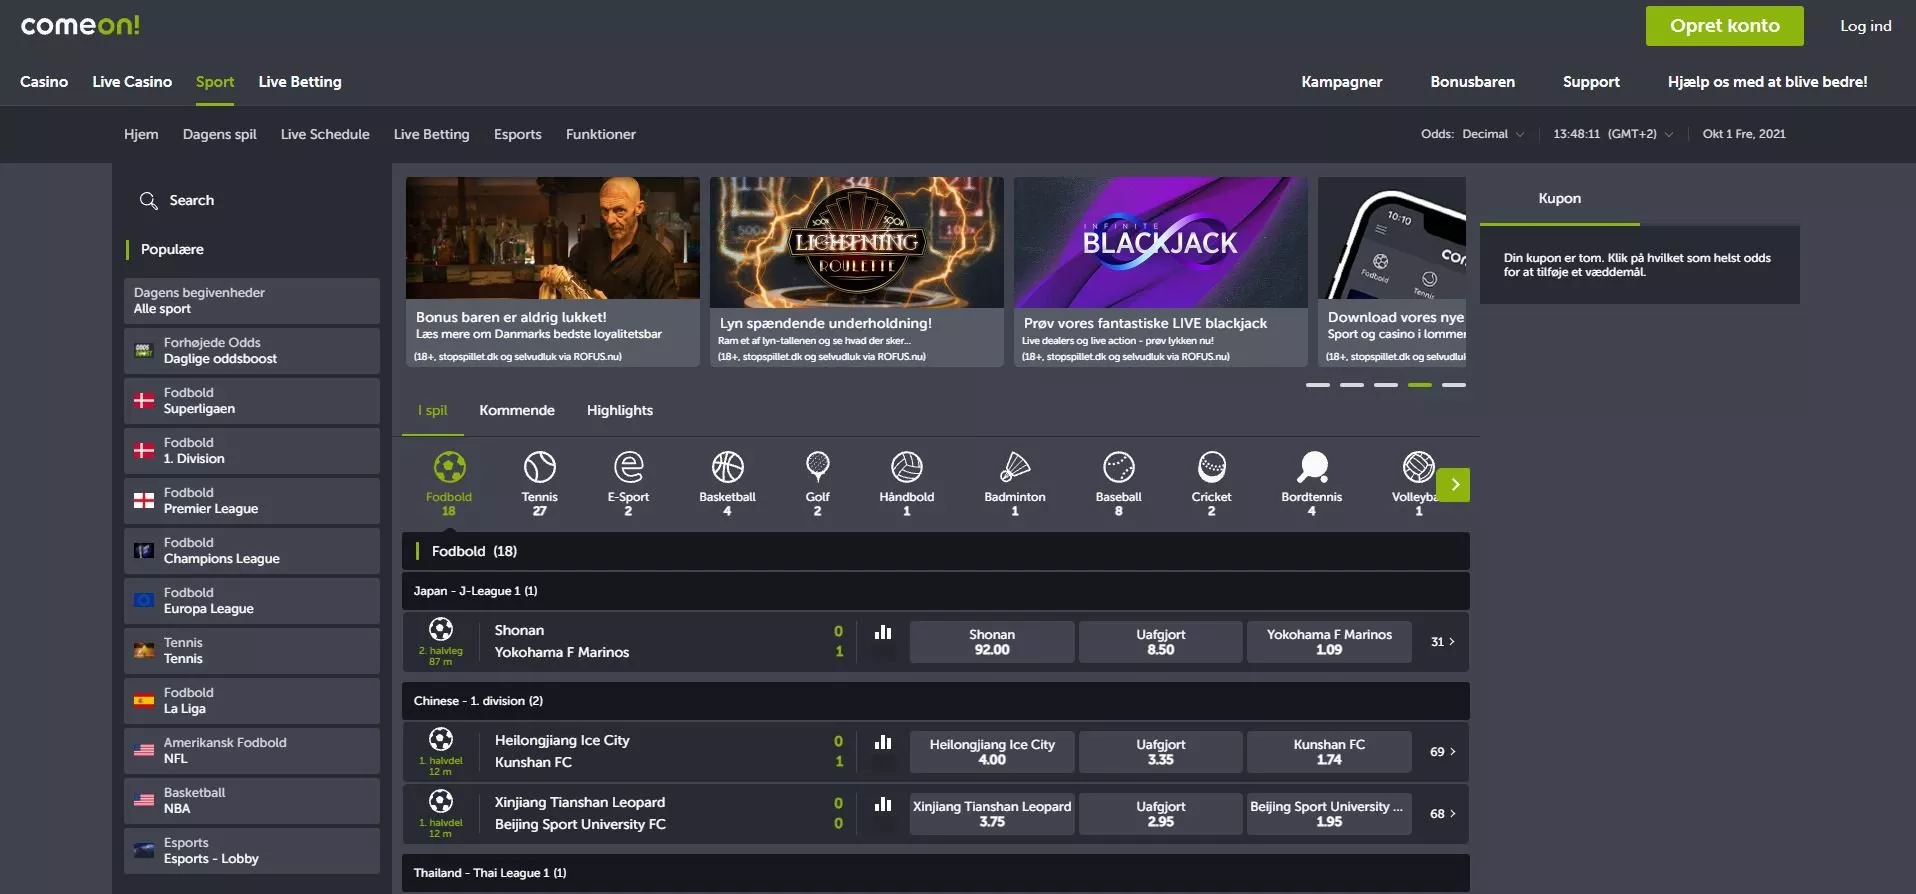Open the I spil tab
This screenshot has width=1916, height=894.
coord(433,410)
